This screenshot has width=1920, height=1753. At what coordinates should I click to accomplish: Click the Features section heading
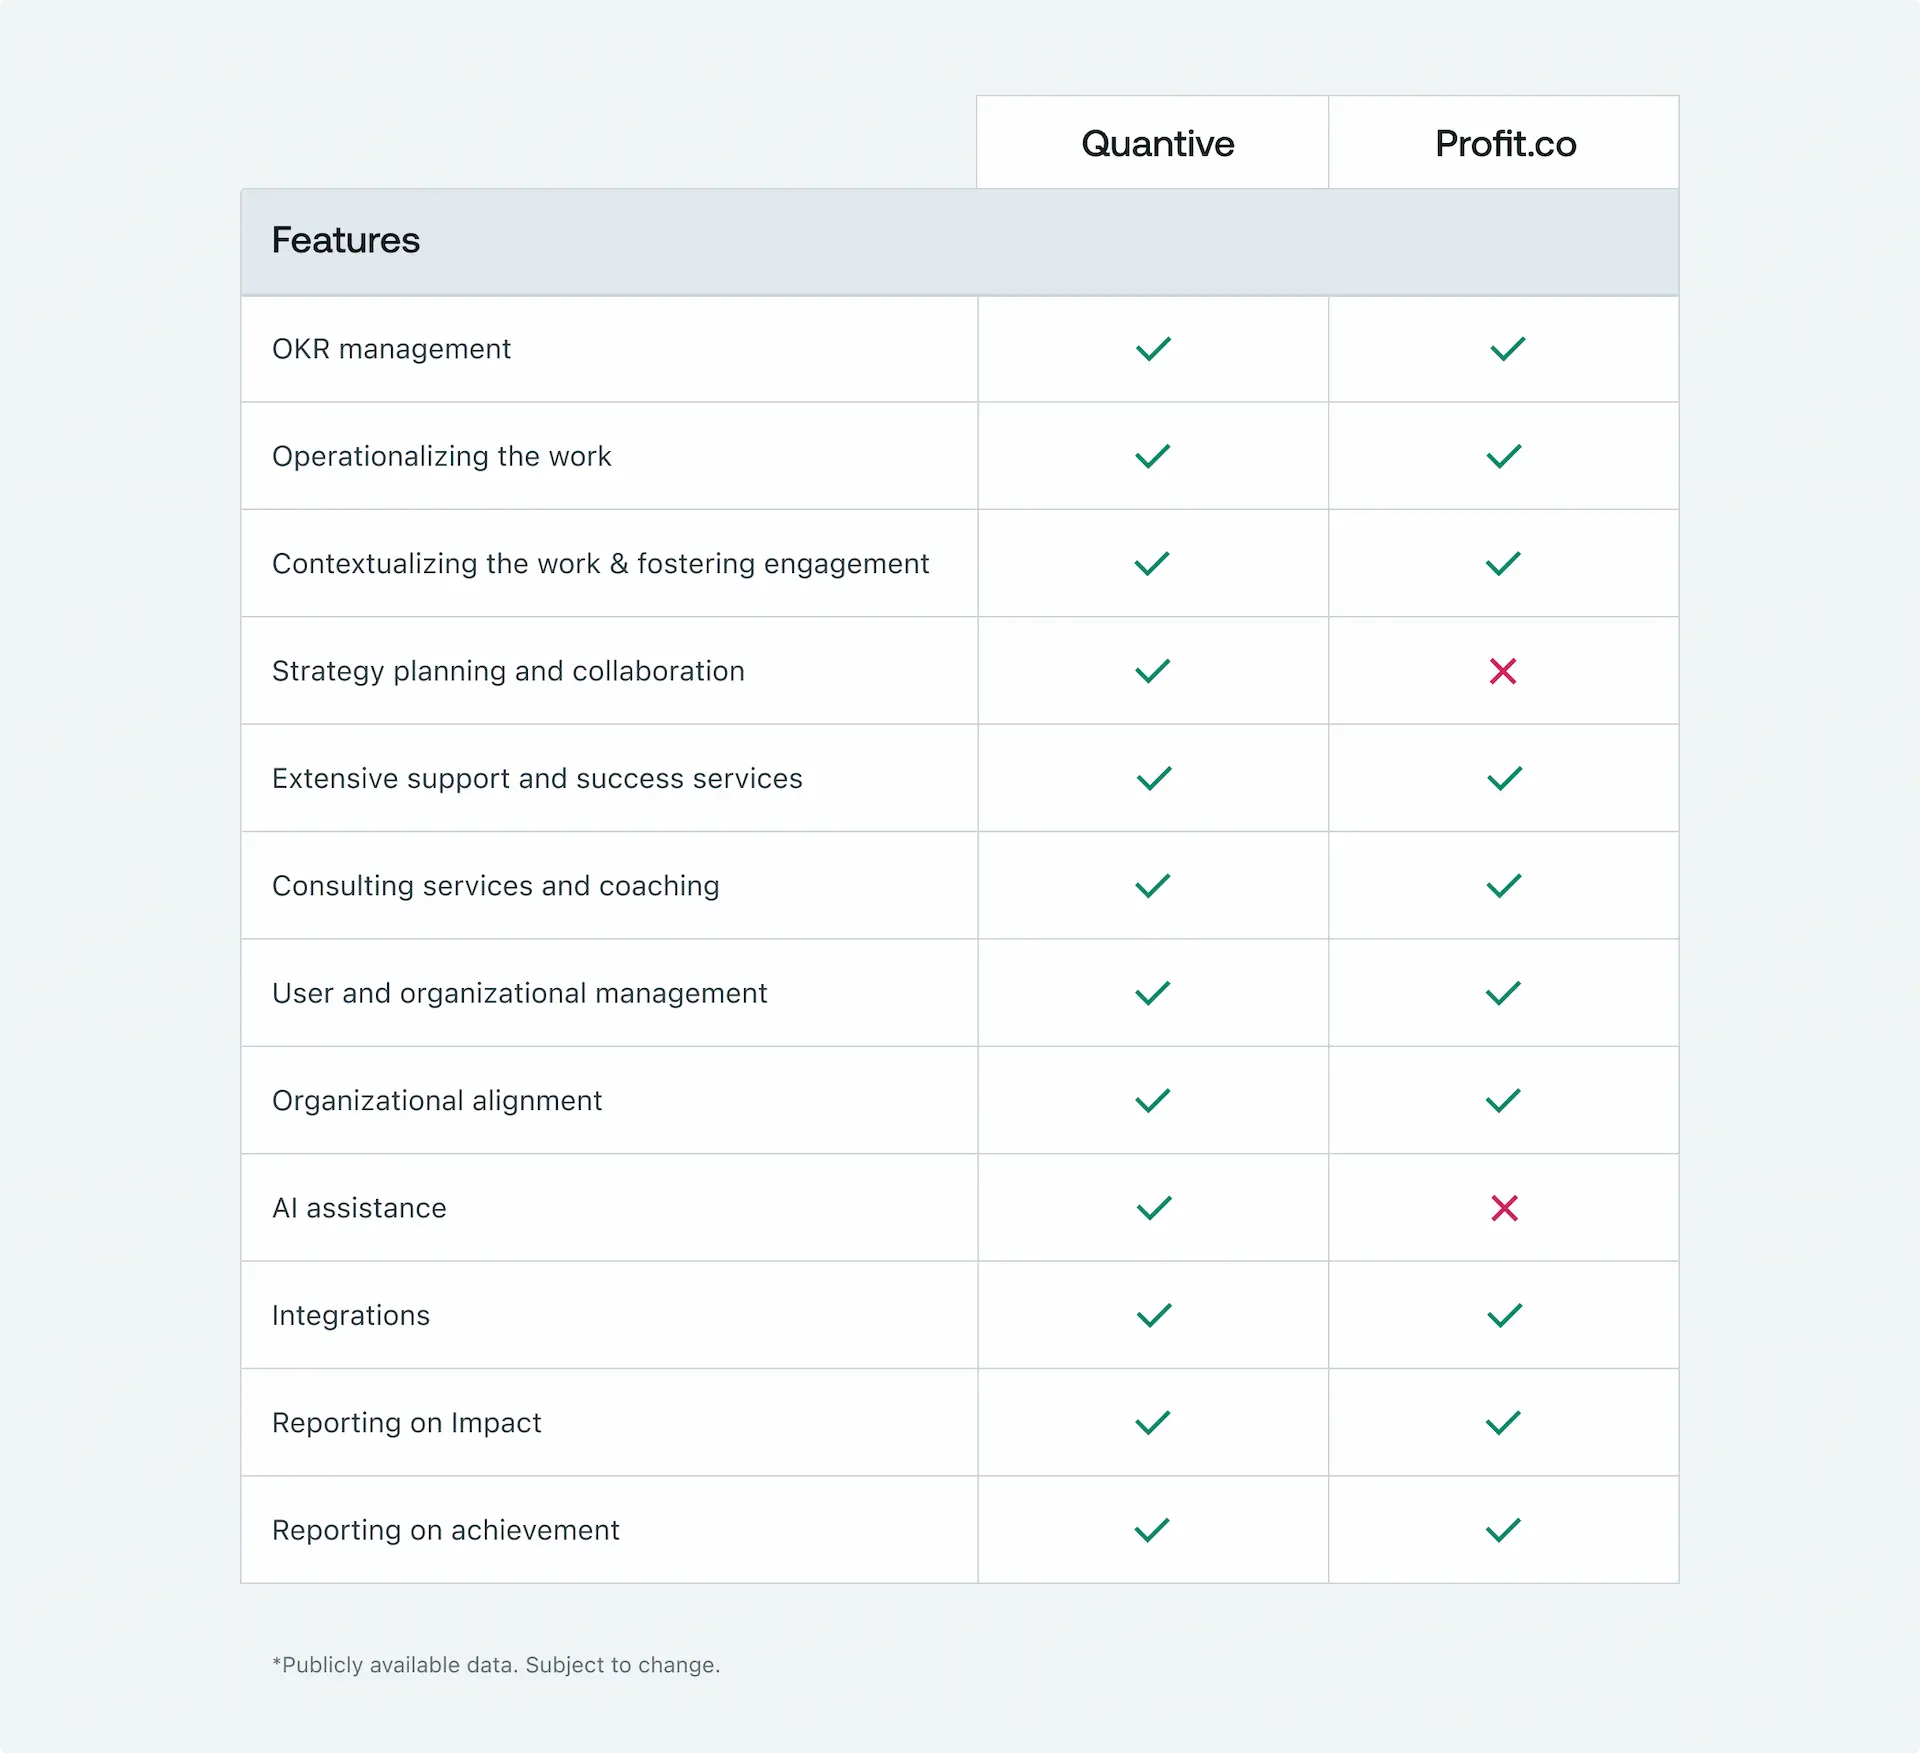pyautogui.click(x=346, y=241)
